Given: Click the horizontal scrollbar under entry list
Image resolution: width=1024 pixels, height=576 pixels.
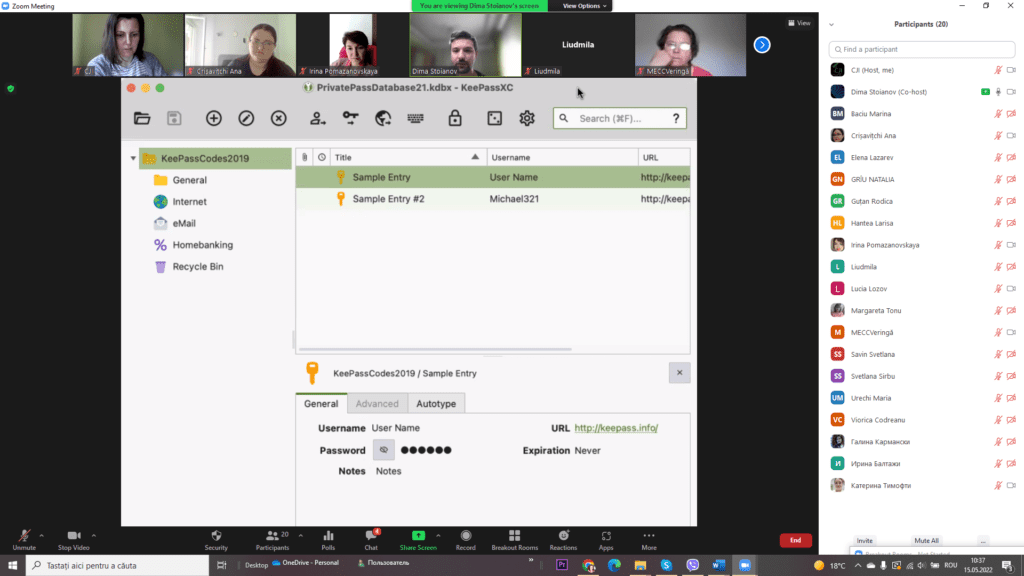Looking at the screenshot, I should pyautogui.click(x=435, y=349).
